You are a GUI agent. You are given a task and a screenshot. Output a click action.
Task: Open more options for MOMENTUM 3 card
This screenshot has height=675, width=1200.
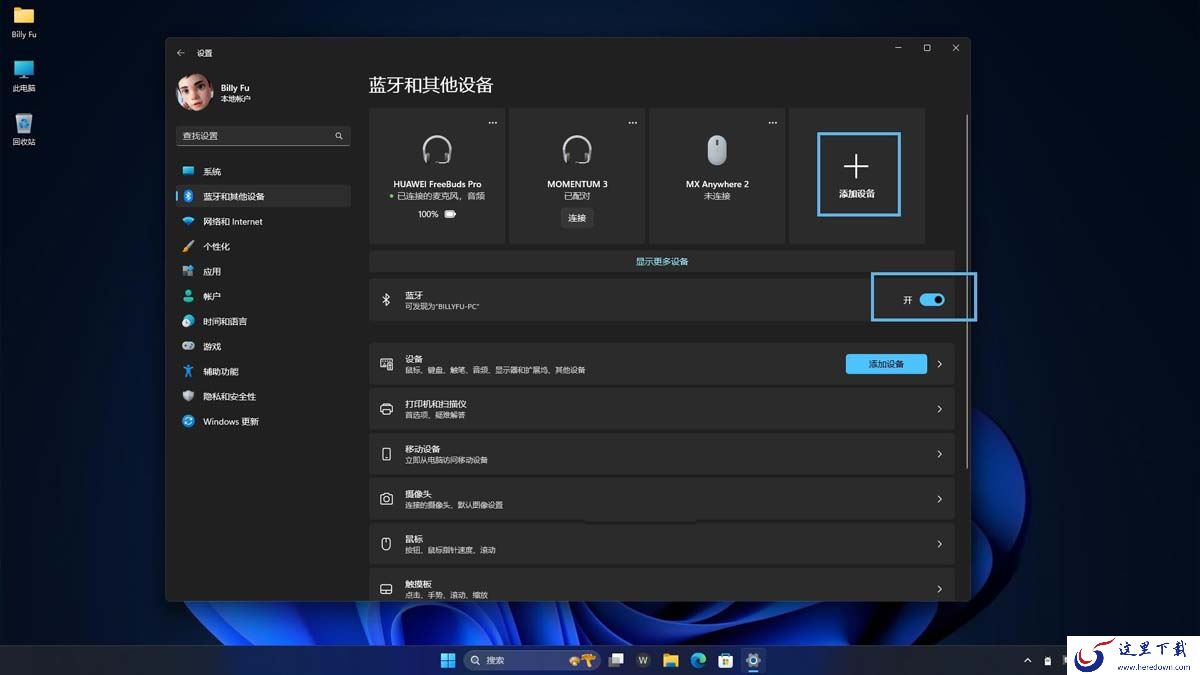click(x=632, y=122)
